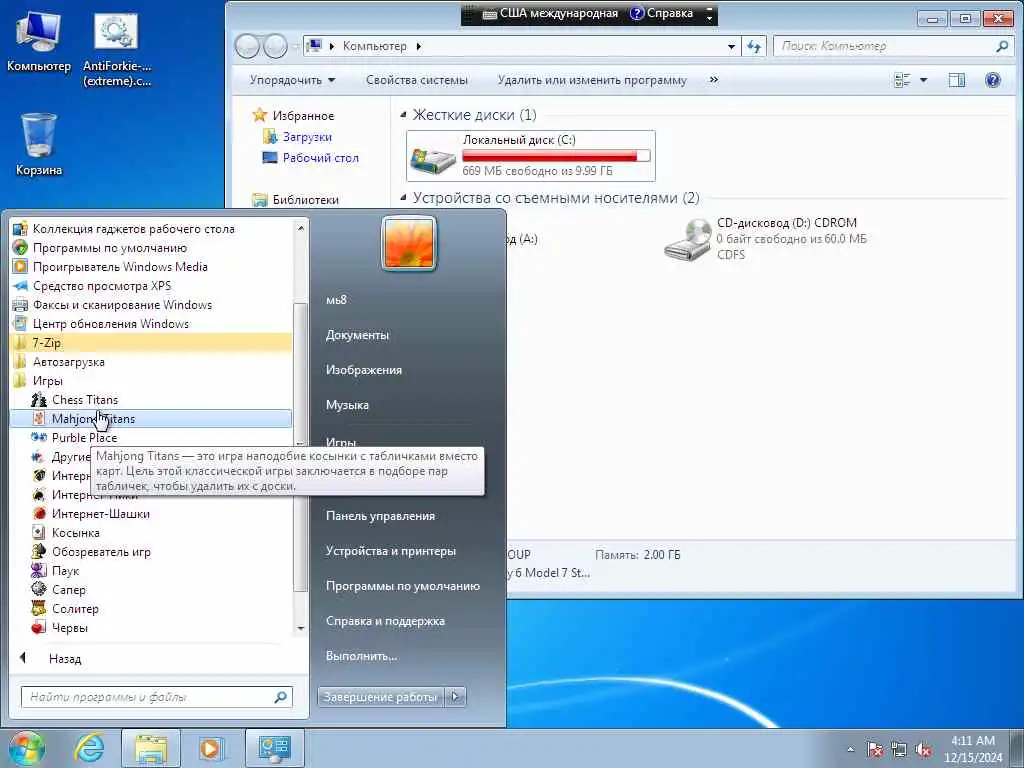
Task: Click Найти программы и файлы search box
Action: coord(156,697)
